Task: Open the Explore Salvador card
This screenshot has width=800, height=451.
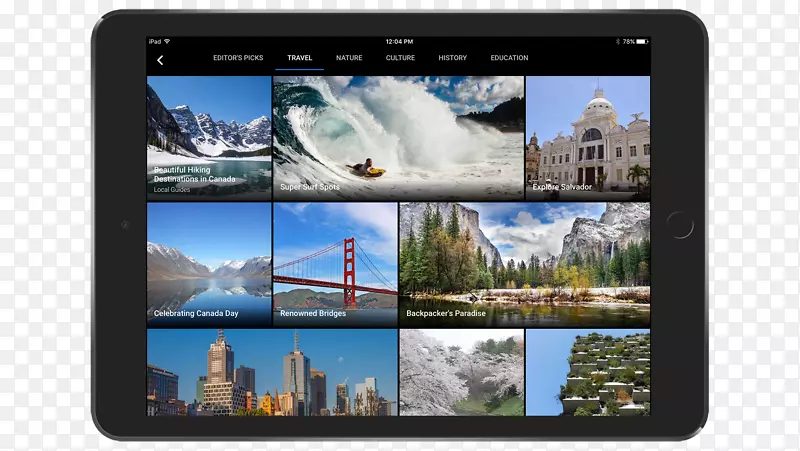Action: coord(588,138)
